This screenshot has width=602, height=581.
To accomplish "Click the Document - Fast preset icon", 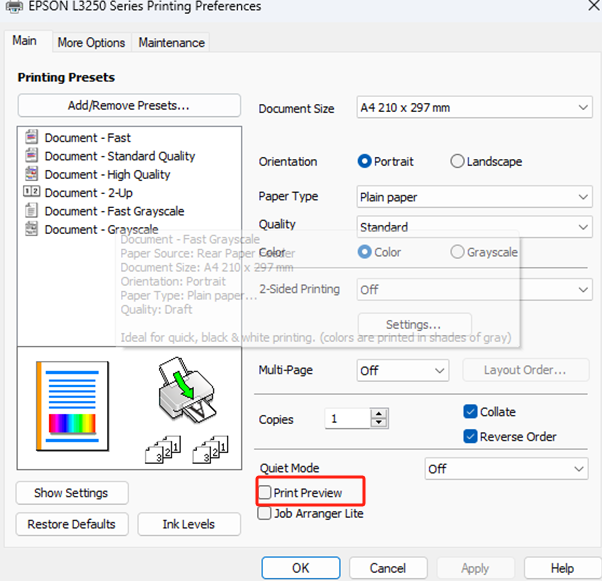I will [31, 137].
